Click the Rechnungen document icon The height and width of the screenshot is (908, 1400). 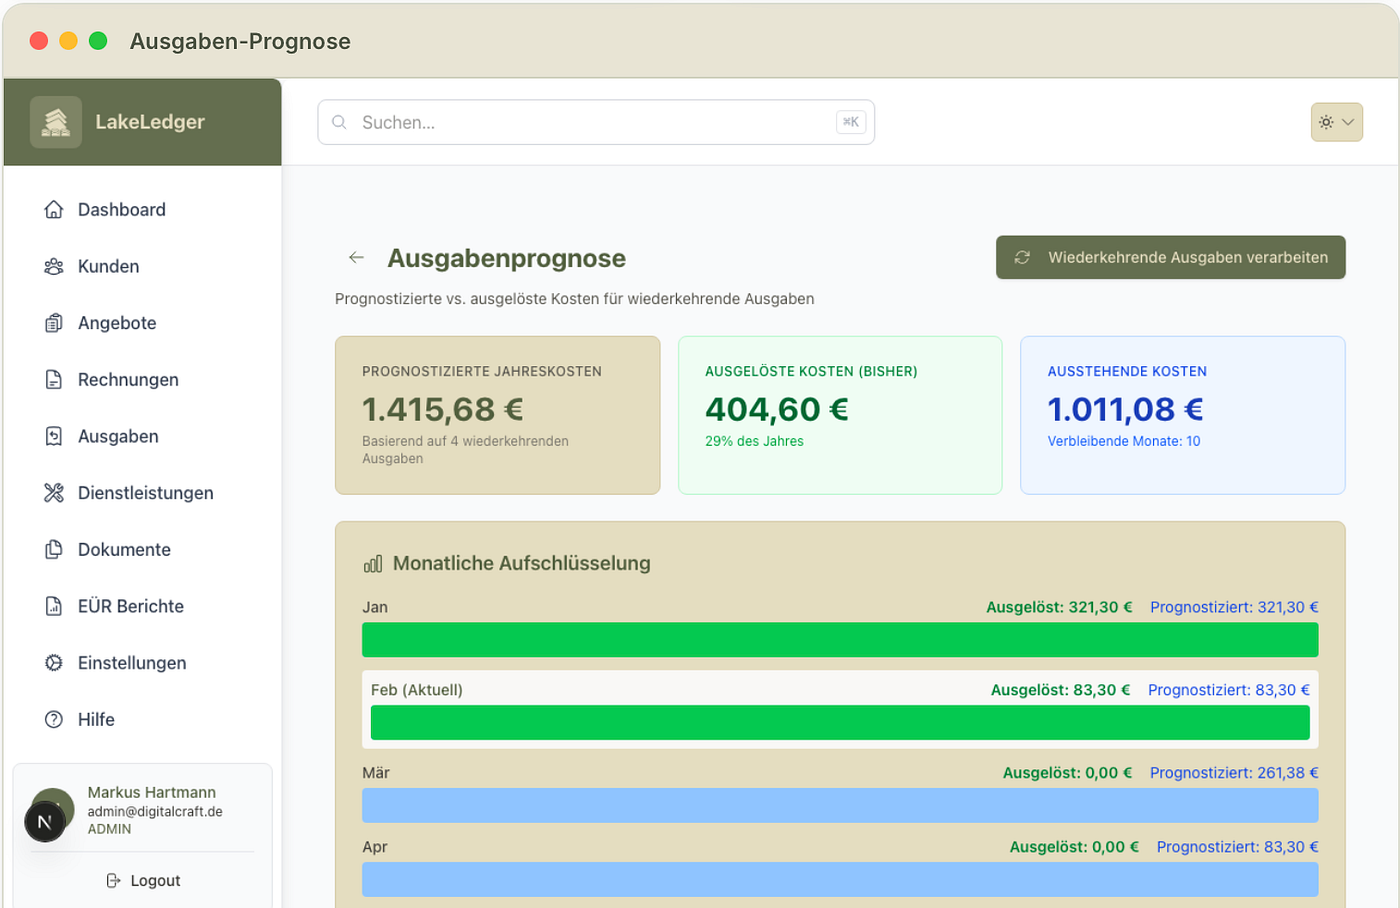54,379
